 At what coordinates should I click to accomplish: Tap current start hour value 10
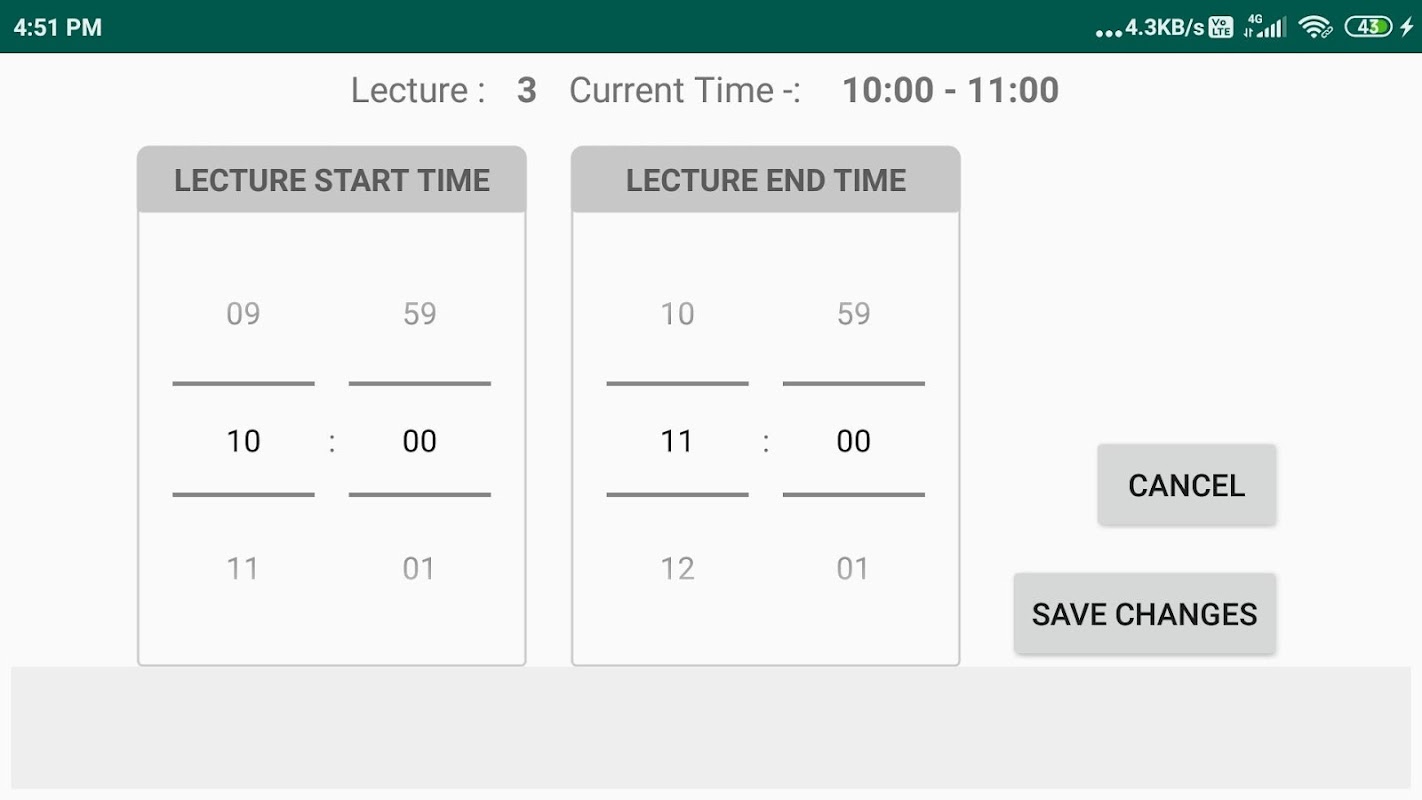coord(243,441)
